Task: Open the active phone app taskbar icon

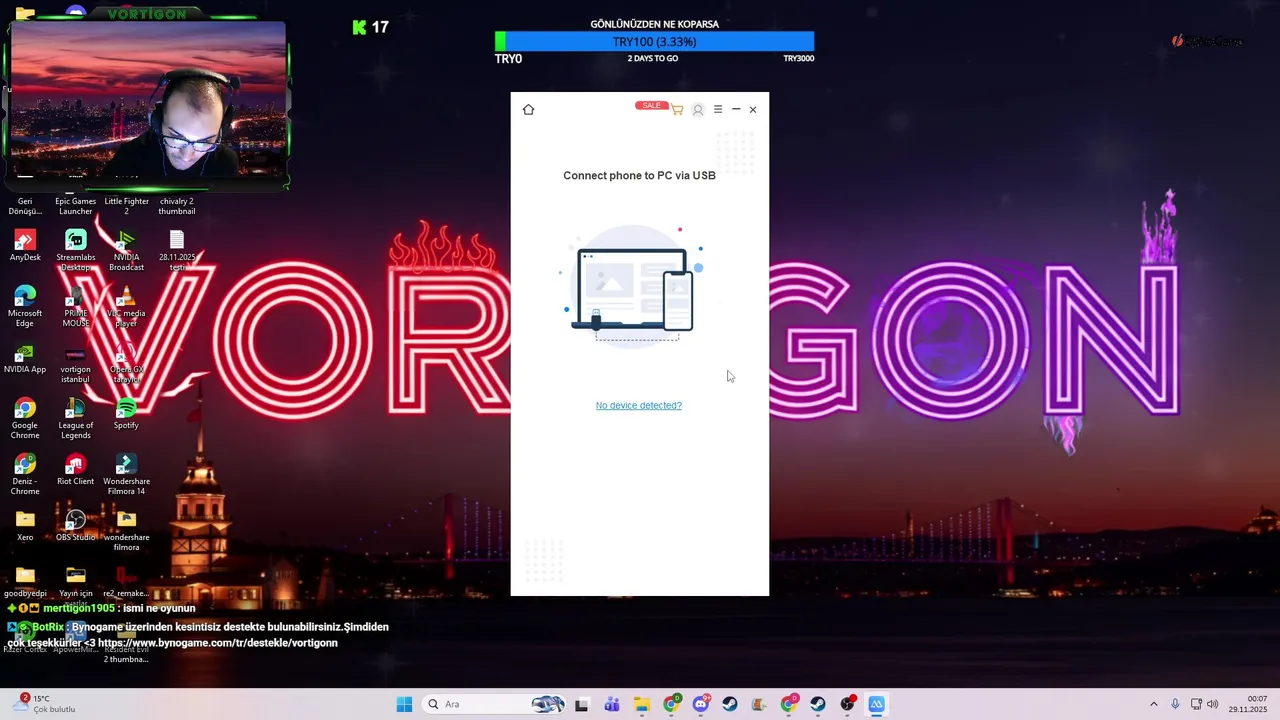Action: [x=877, y=704]
